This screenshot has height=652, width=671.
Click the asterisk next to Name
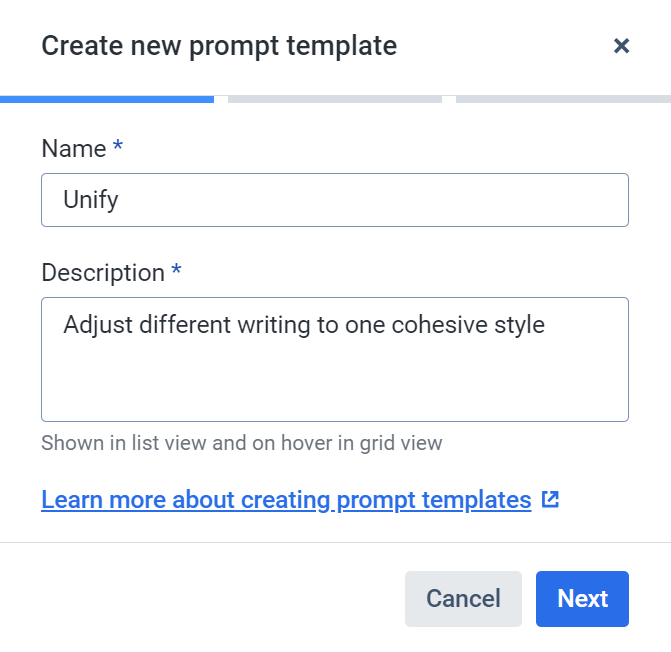click(118, 145)
